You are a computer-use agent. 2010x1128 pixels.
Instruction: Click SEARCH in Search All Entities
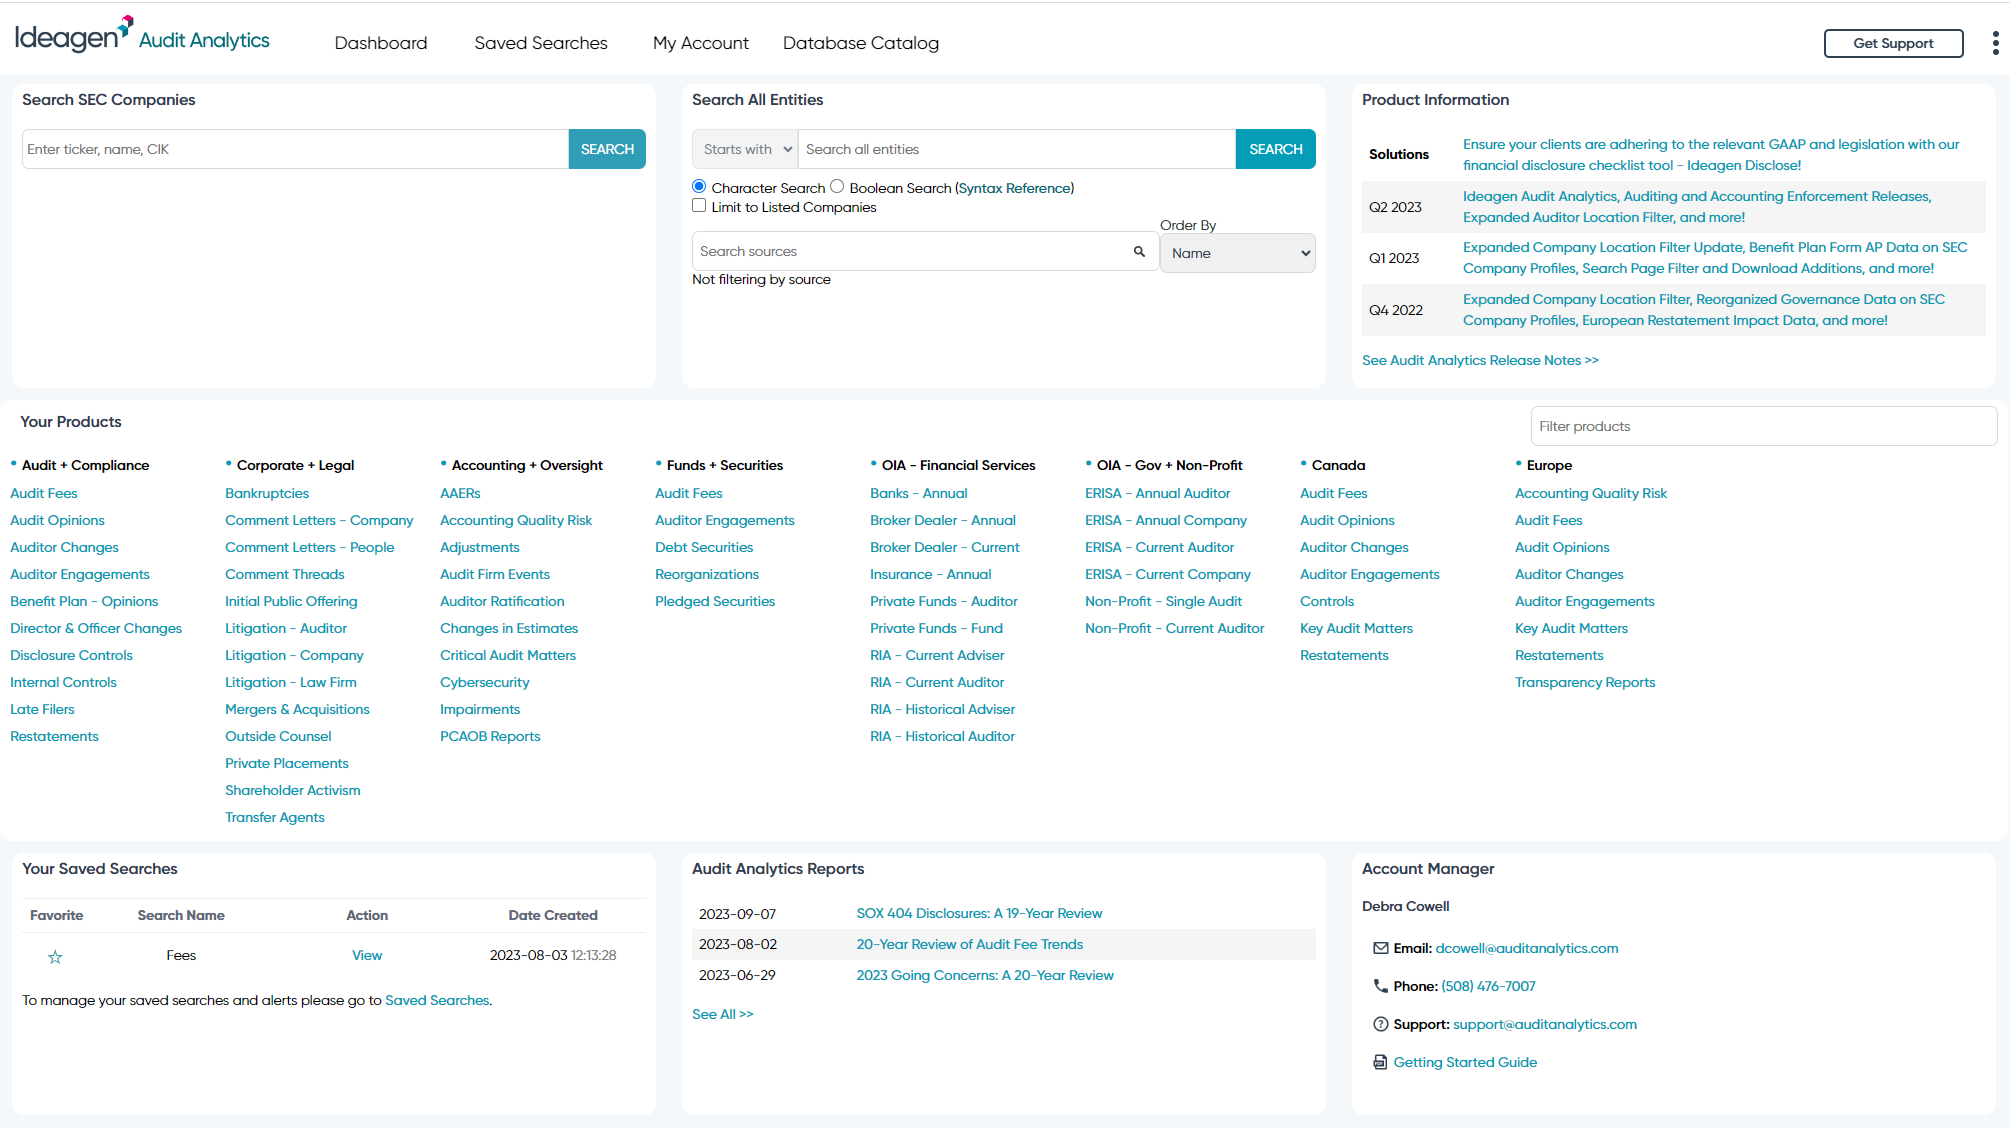(x=1275, y=149)
